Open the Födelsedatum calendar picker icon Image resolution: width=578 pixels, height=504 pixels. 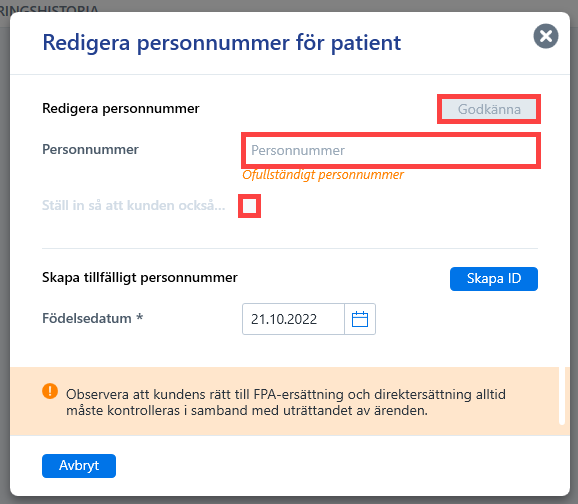tap(360, 319)
